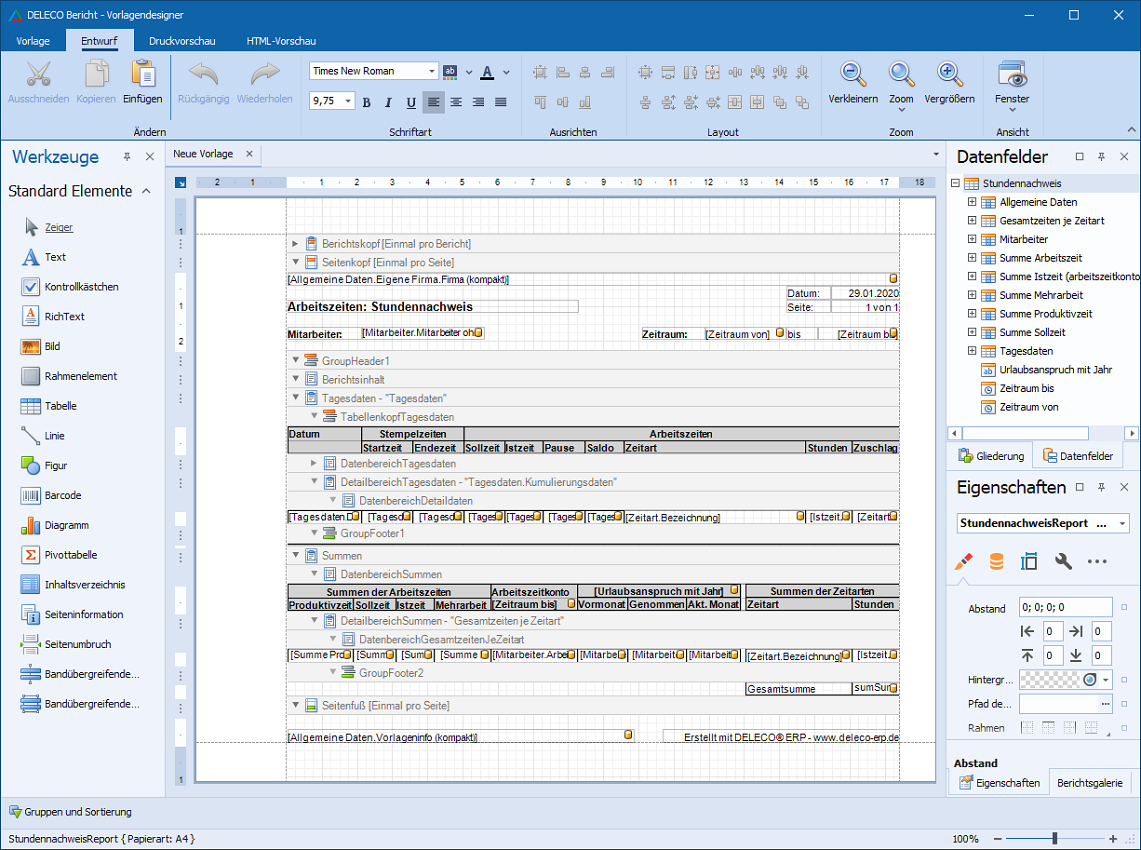
Task: Open Gruppen und Sortierung panel
Action: pyautogui.click(x=70, y=812)
